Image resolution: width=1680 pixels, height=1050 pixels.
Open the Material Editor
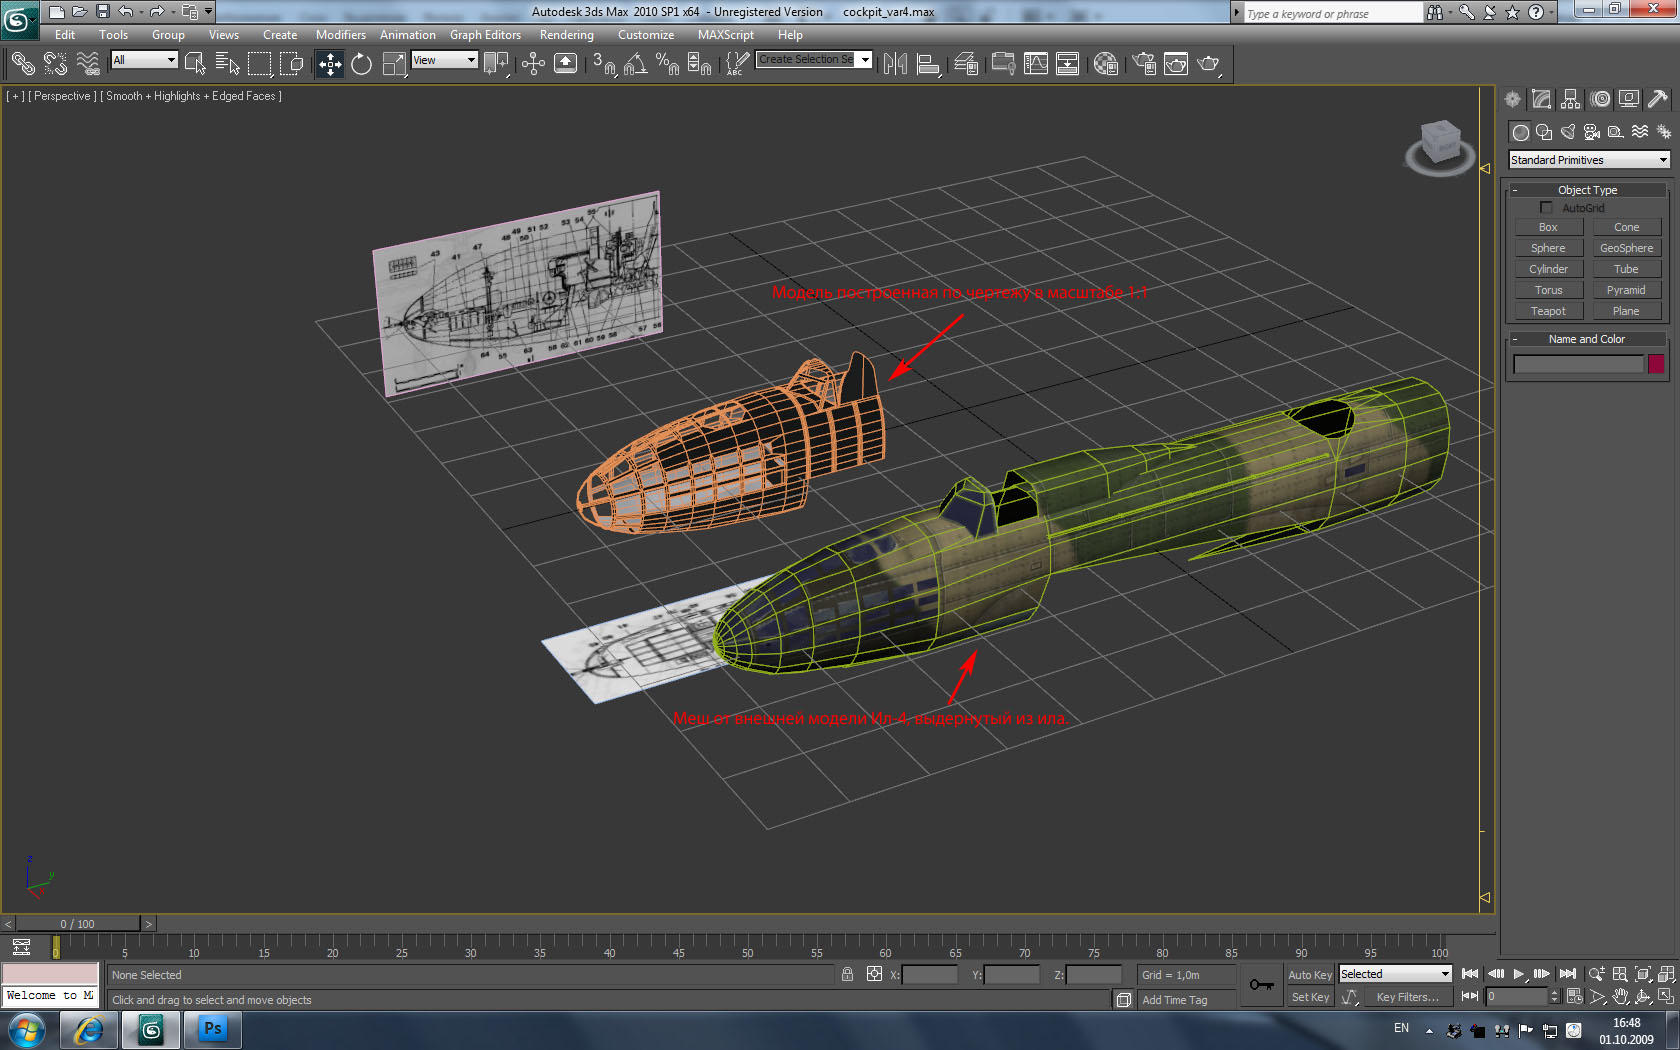pos(1105,64)
